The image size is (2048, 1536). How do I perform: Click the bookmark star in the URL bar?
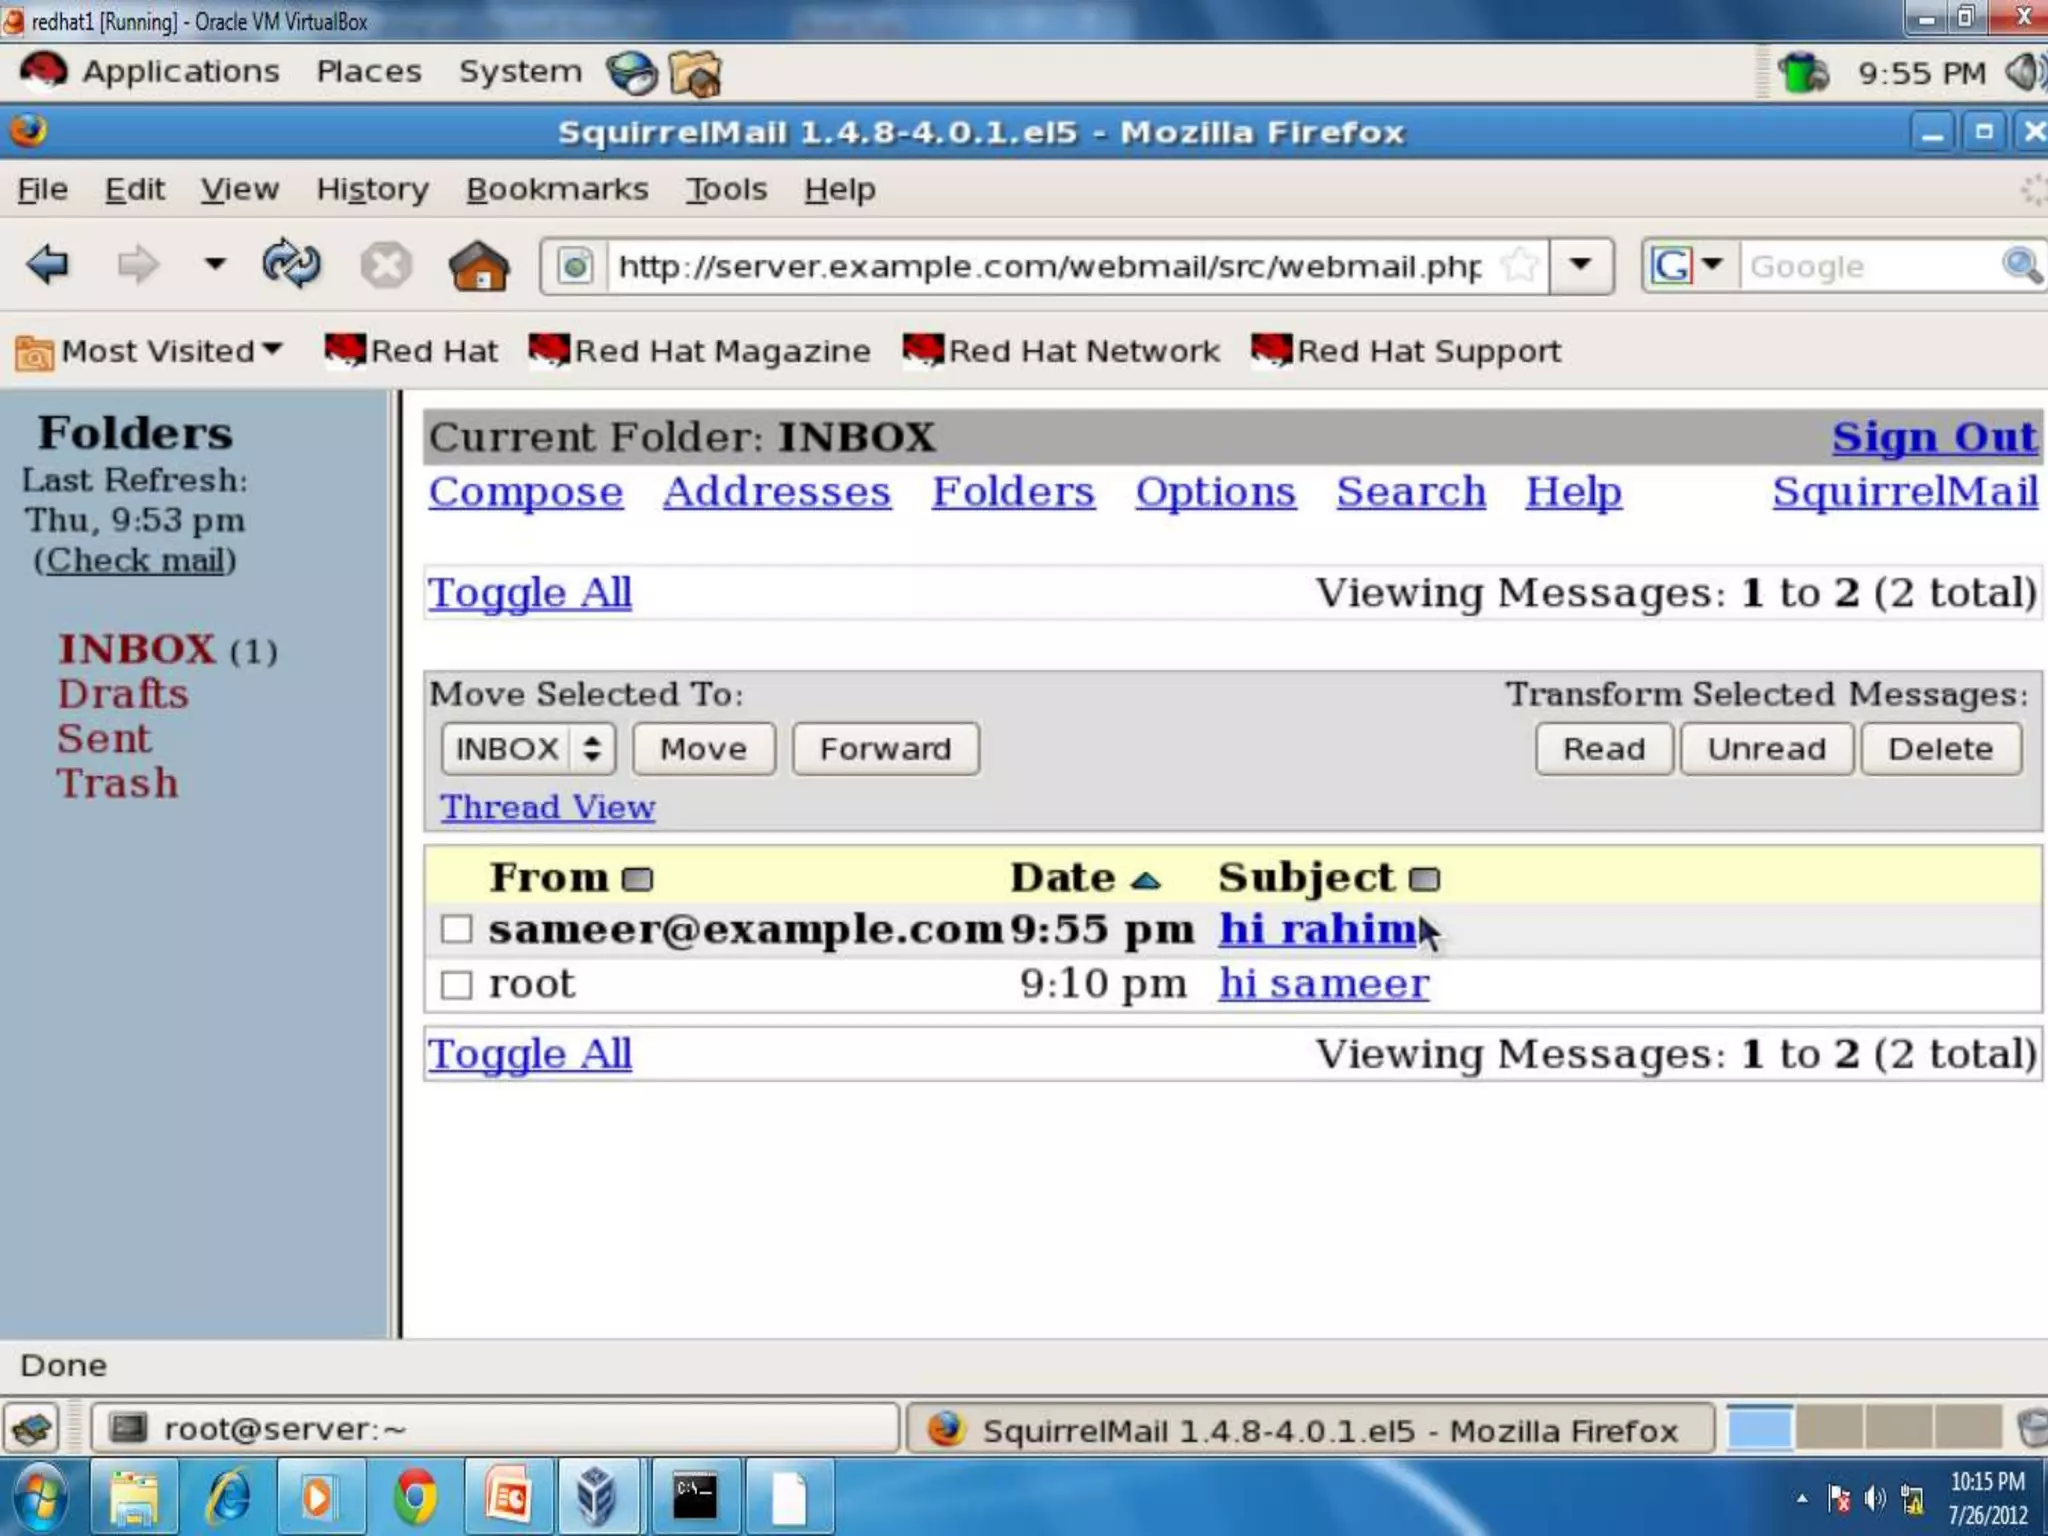pyautogui.click(x=1519, y=266)
